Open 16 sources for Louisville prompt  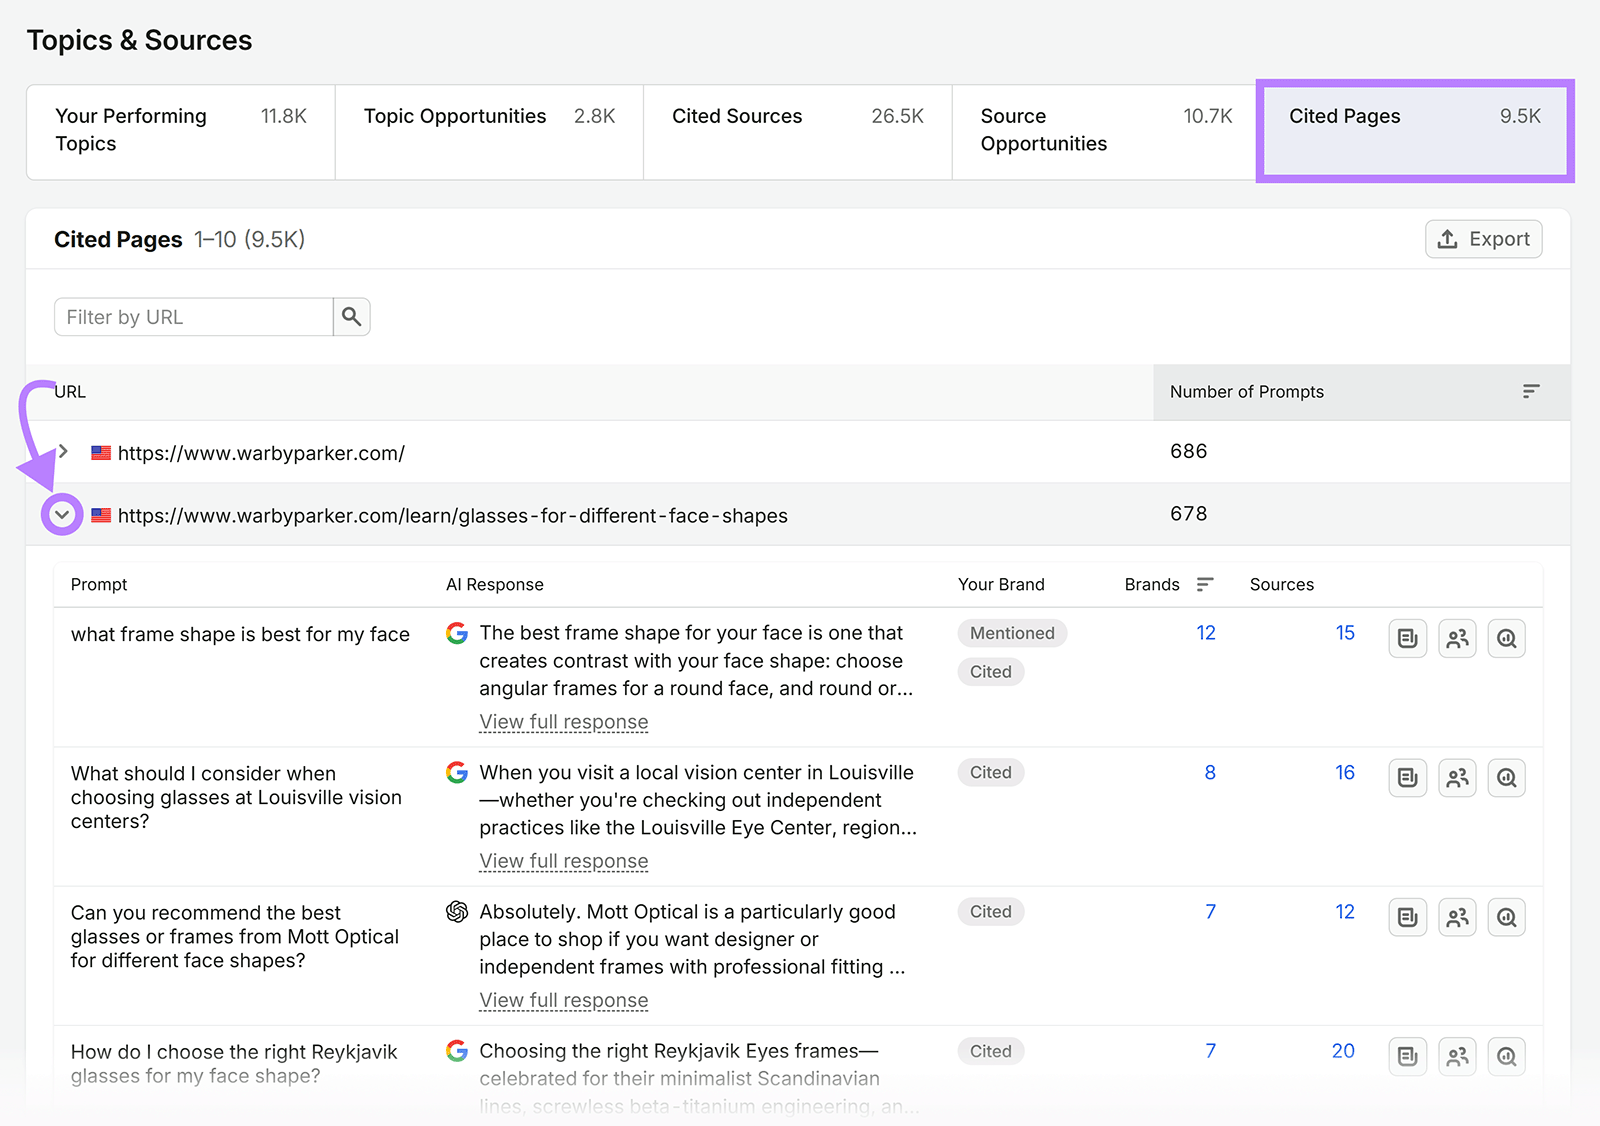(1345, 772)
